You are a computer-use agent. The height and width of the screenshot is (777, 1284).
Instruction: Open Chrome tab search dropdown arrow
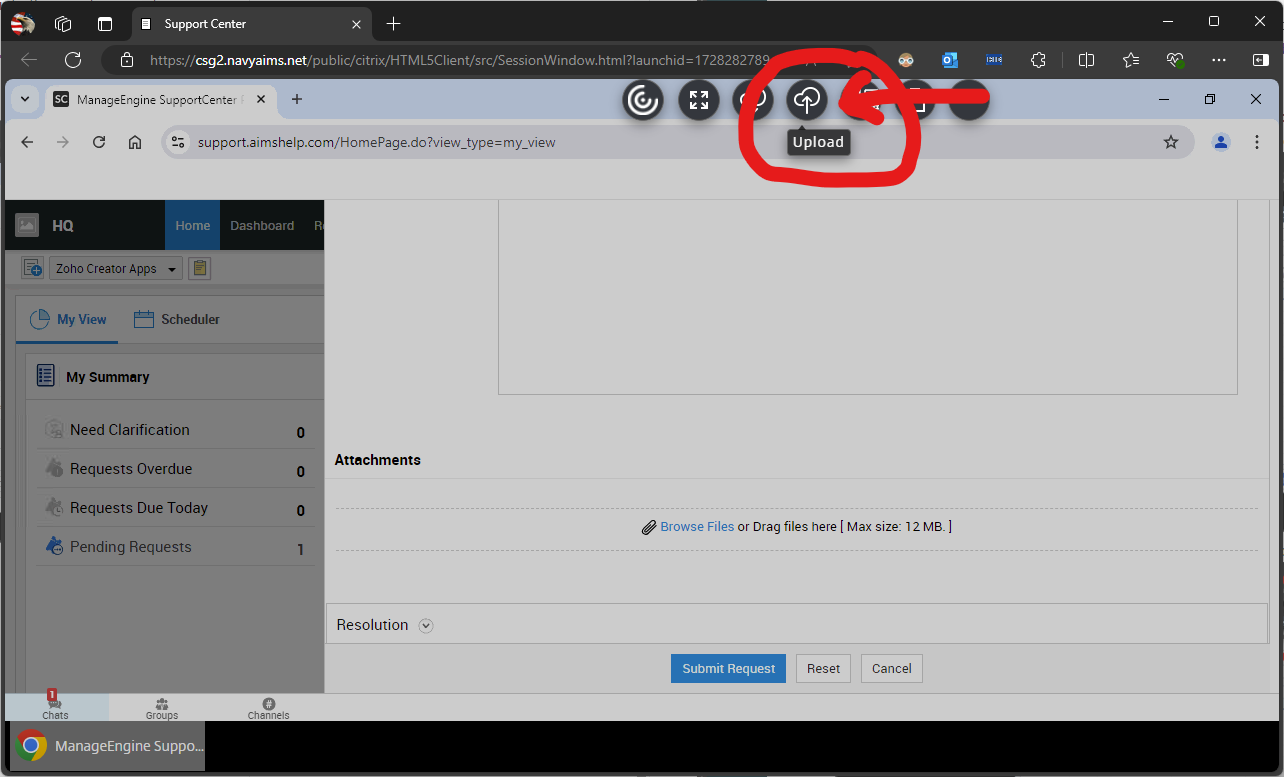24,99
